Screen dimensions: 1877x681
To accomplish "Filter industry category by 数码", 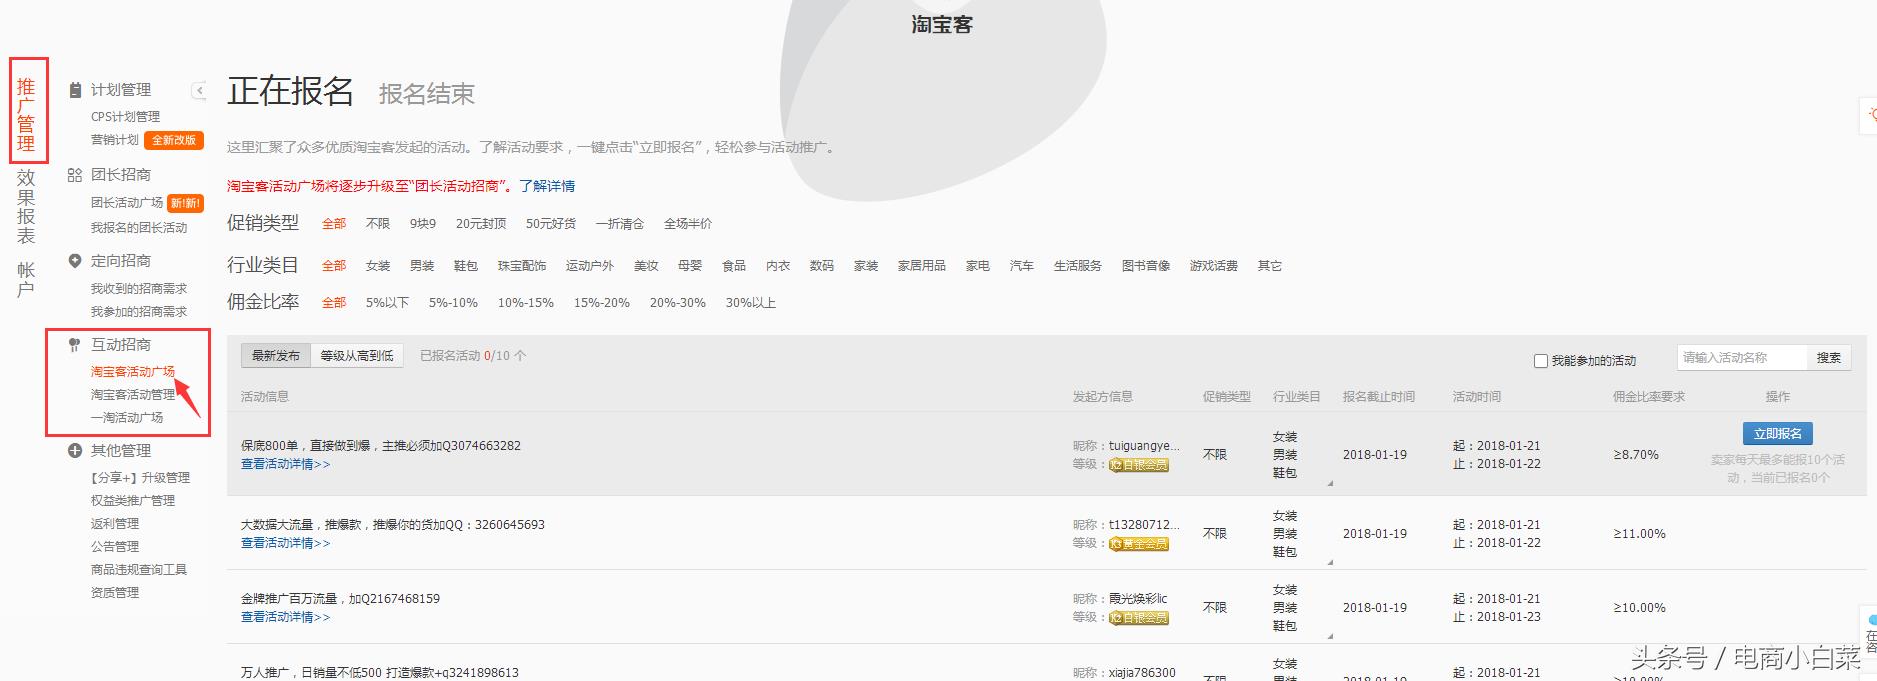I will point(822,266).
